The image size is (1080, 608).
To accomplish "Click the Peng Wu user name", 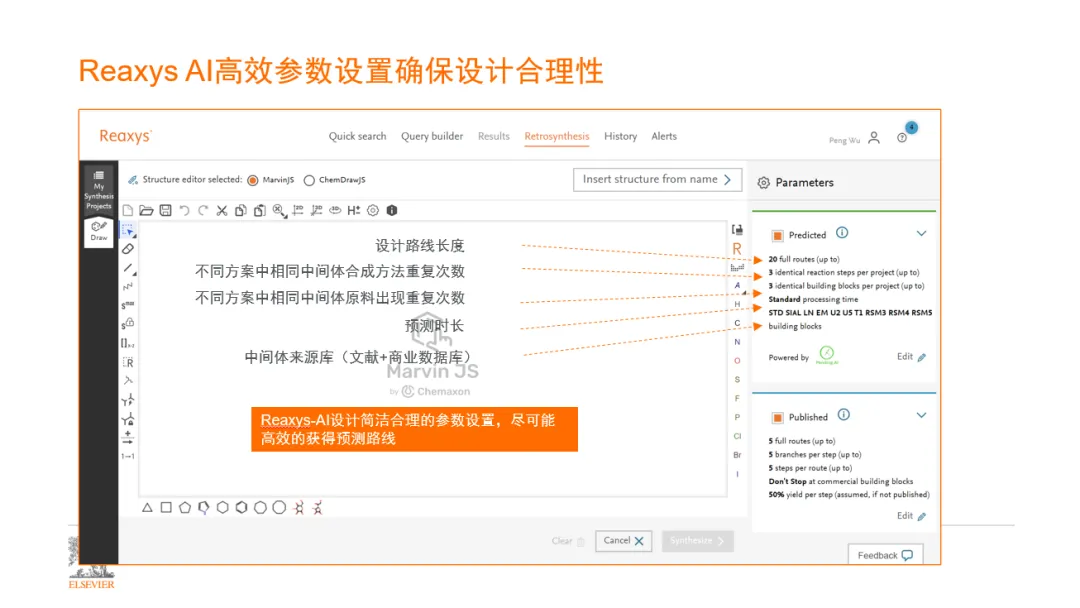I will point(844,140).
